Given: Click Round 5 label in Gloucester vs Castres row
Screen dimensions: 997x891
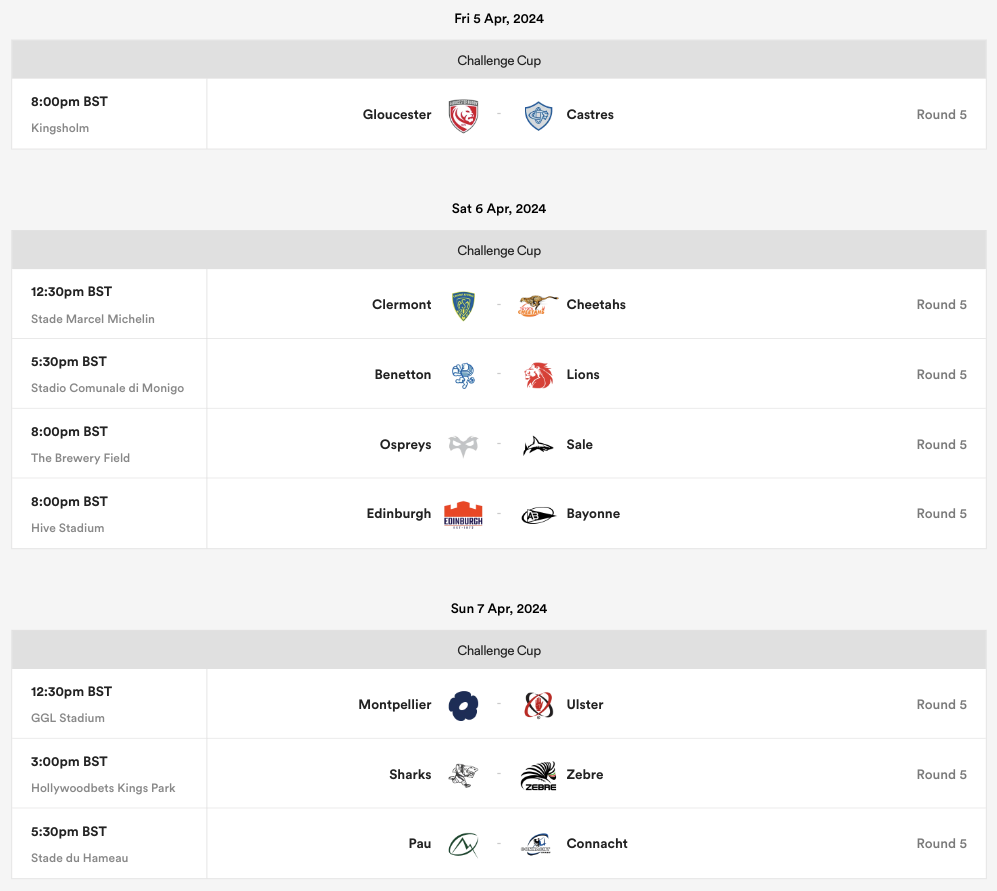Looking at the screenshot, I should click(941, 115).
